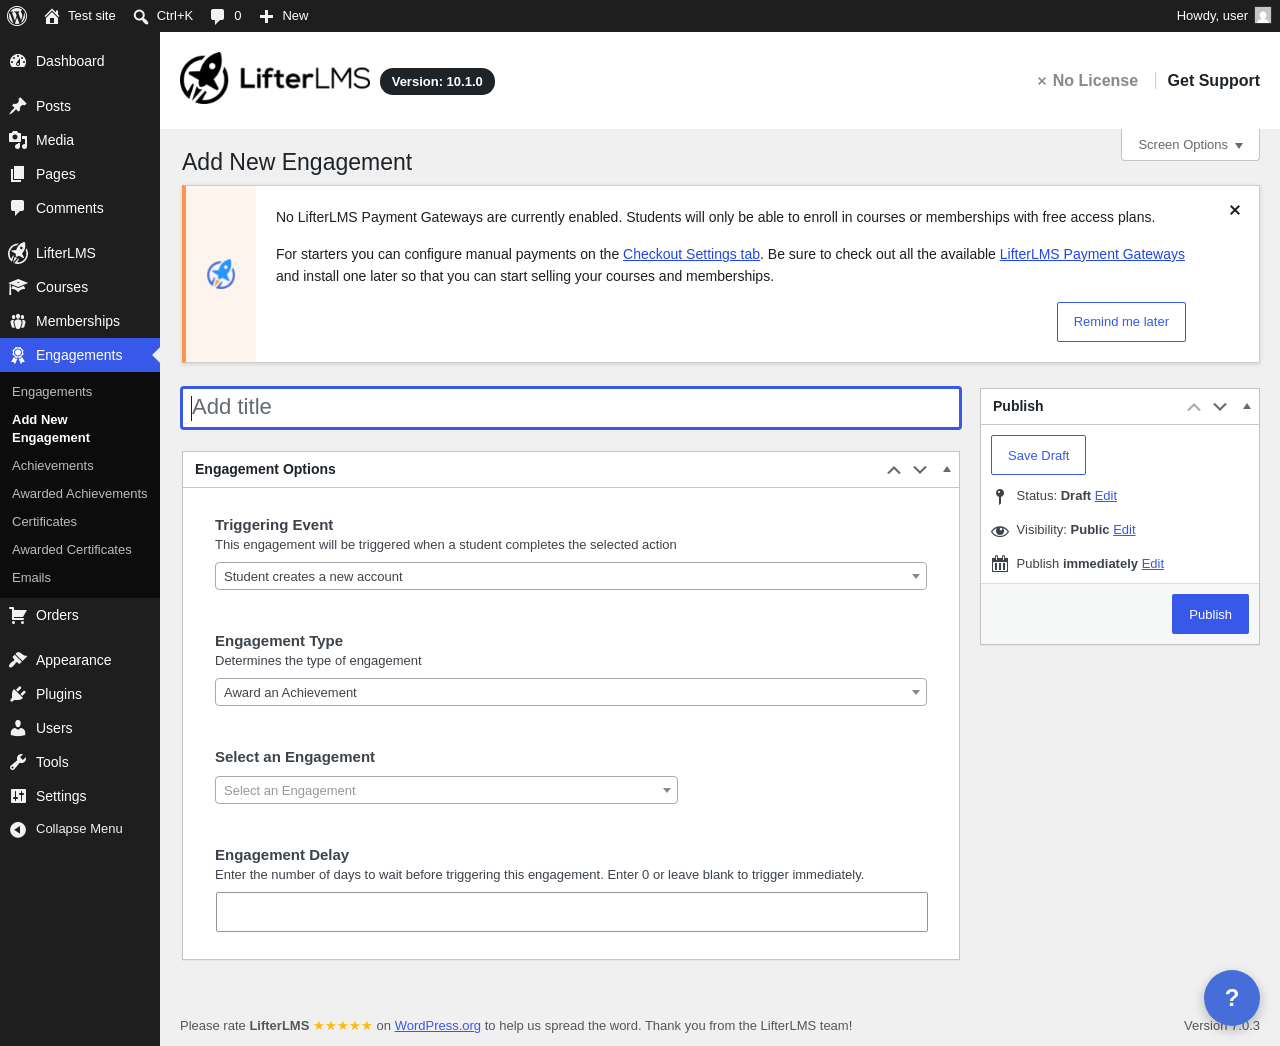Open user avatar in admin bar
Viewport: 1280px width, 1046px height.
pyautogui.click(x=1263, y=16)
